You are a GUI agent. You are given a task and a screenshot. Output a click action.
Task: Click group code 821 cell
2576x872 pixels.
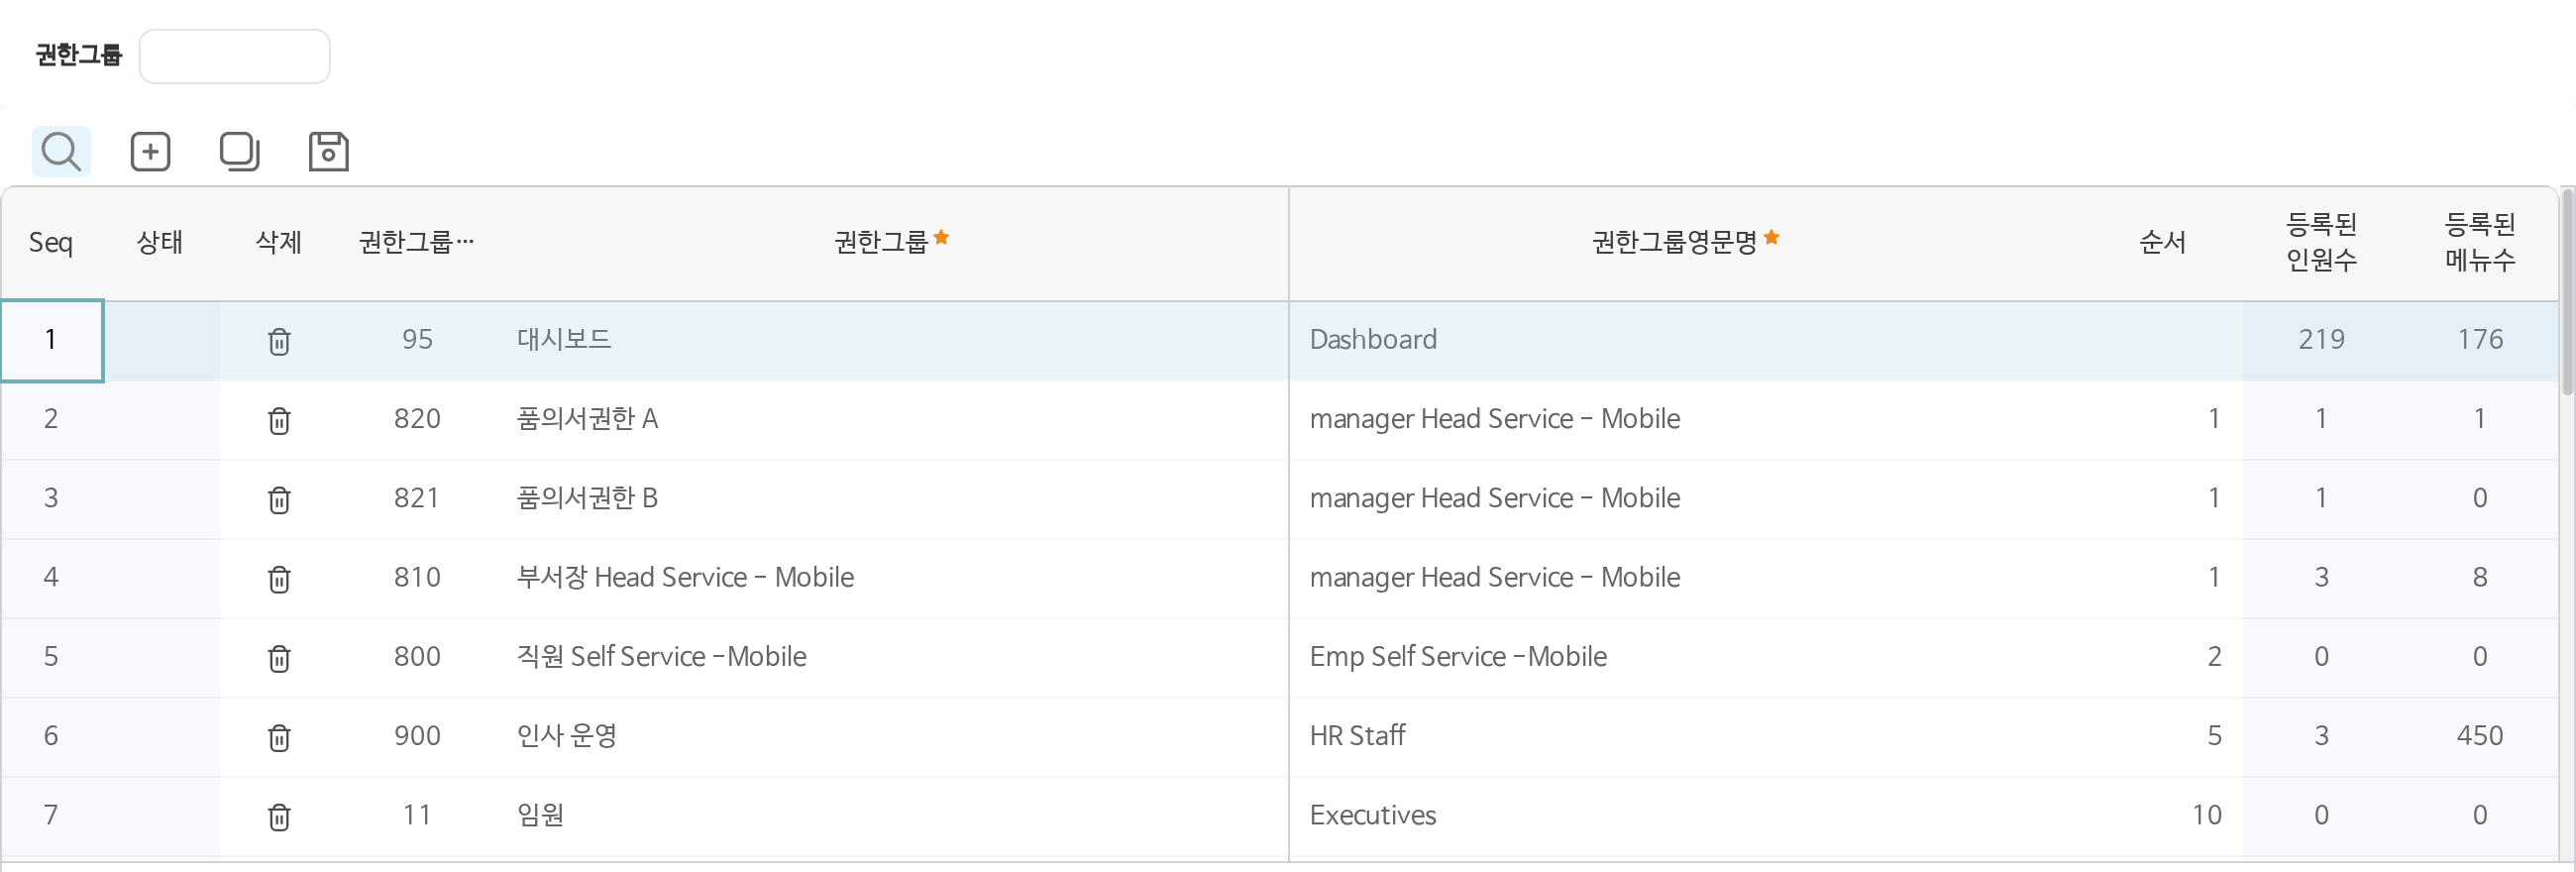click(x=417, y=498)
